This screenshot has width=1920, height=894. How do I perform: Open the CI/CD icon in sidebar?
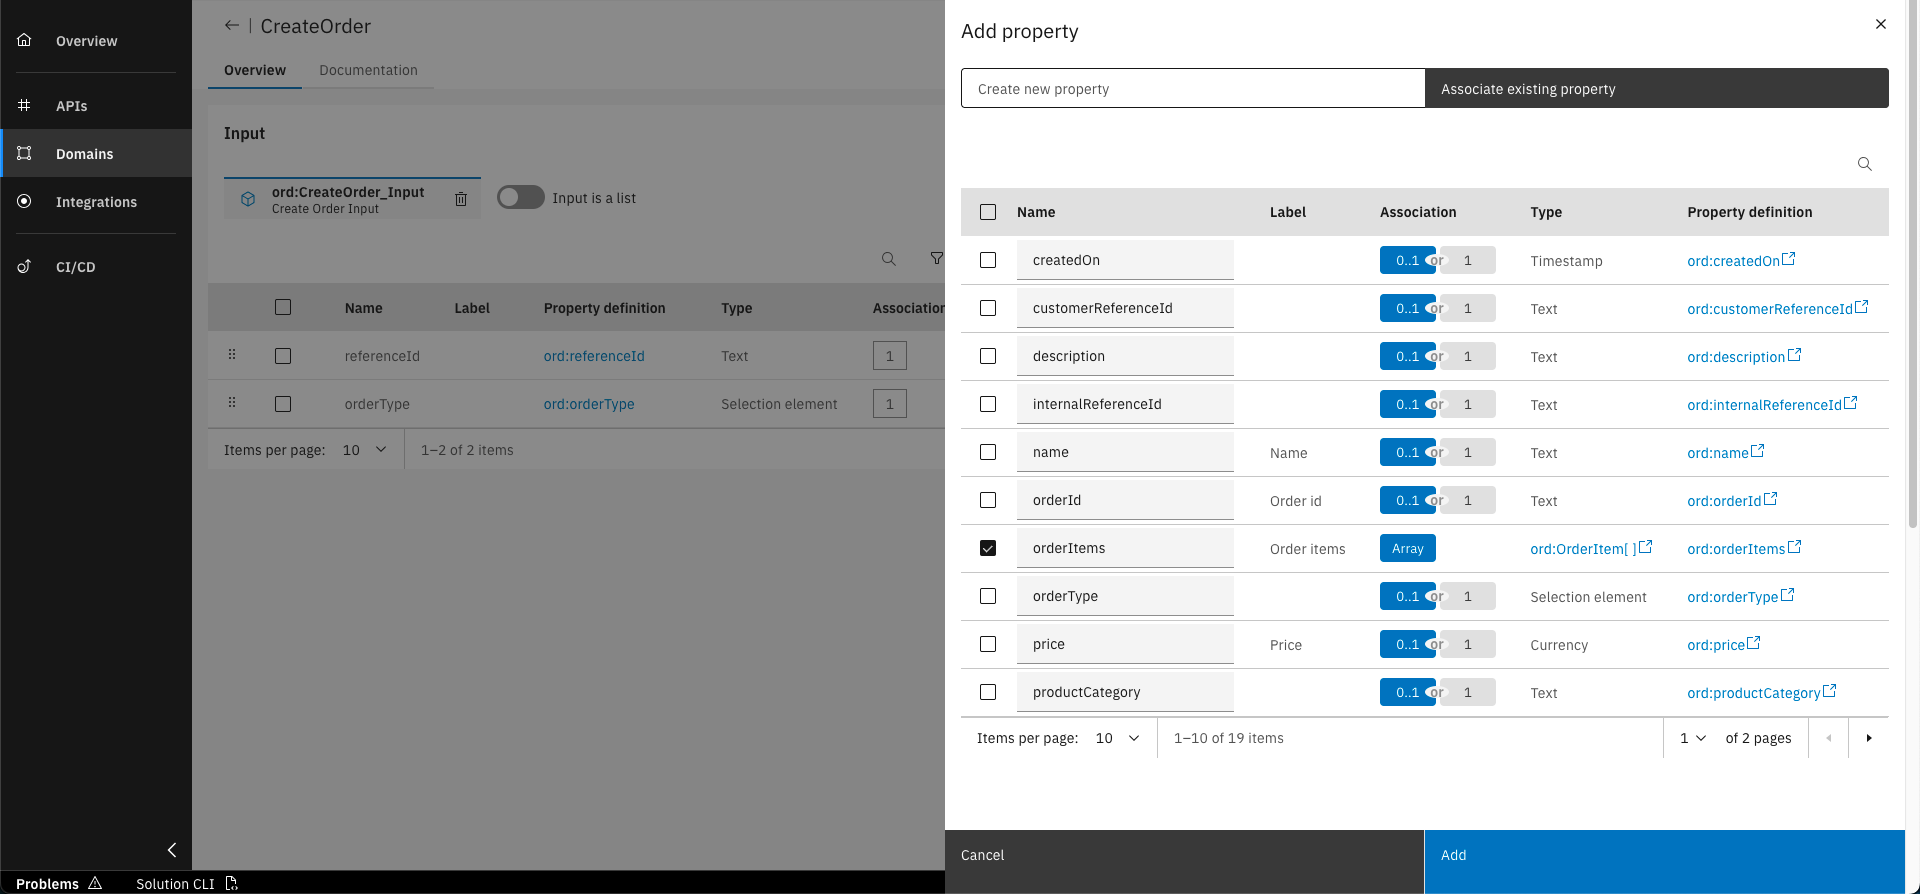tap(25, 266)
